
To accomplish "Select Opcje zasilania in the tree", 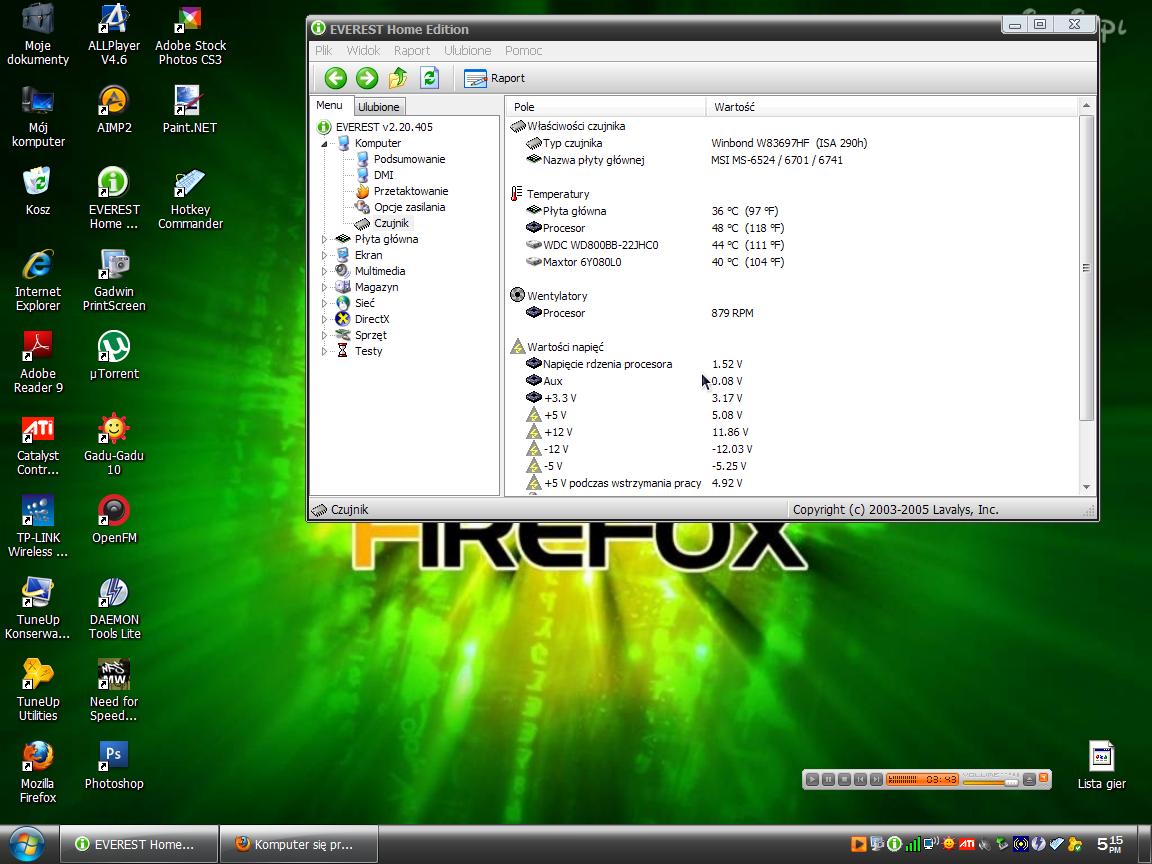I will pos(409,207).
